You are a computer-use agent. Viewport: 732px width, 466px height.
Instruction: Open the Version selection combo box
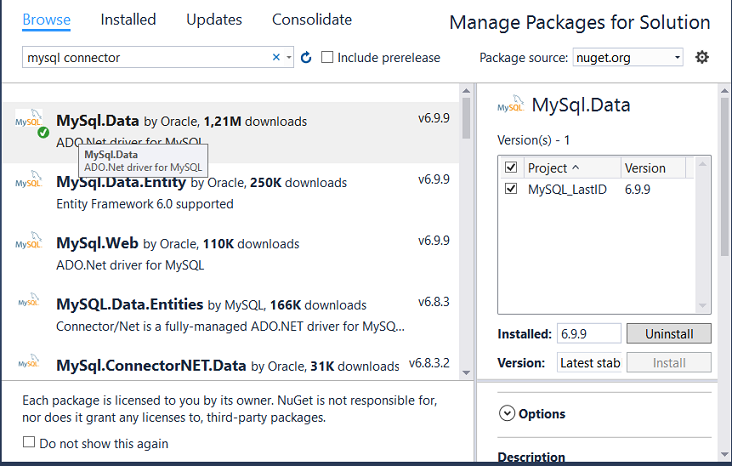point(589,363)
